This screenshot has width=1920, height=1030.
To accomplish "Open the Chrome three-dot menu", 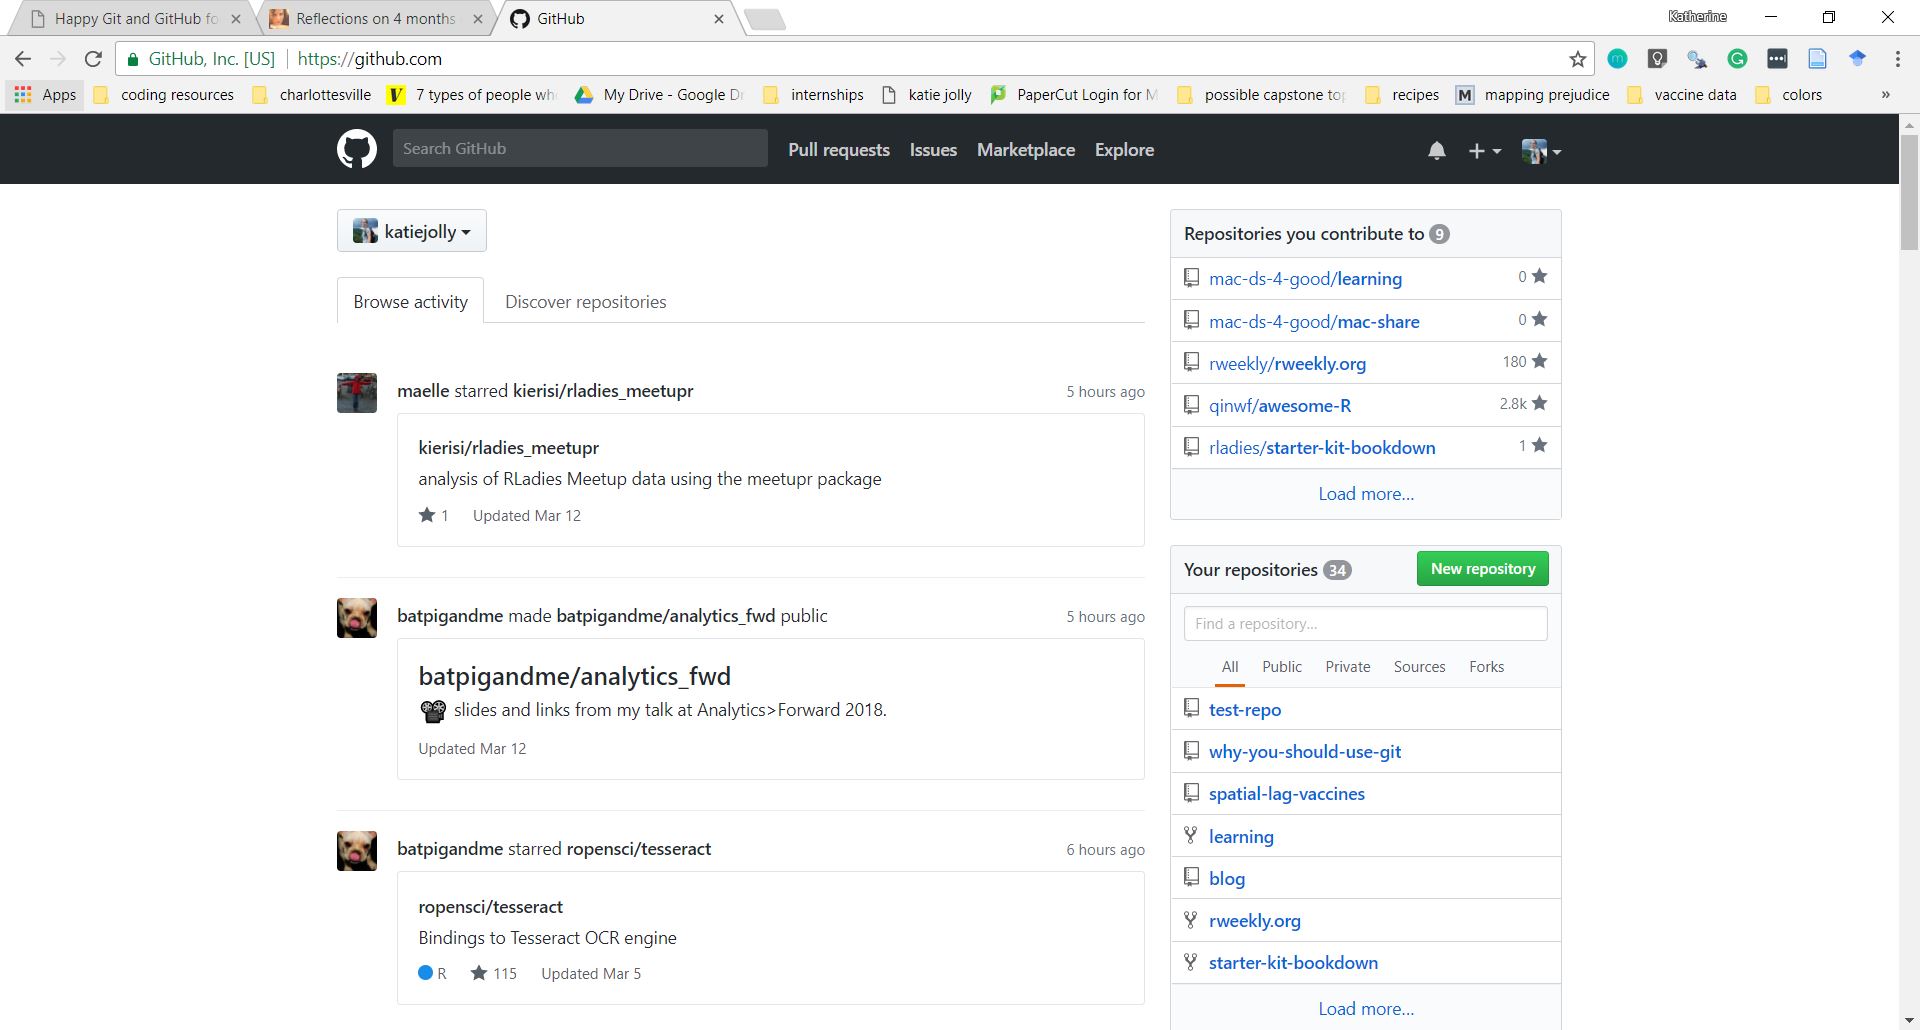I will [1897, 59].
